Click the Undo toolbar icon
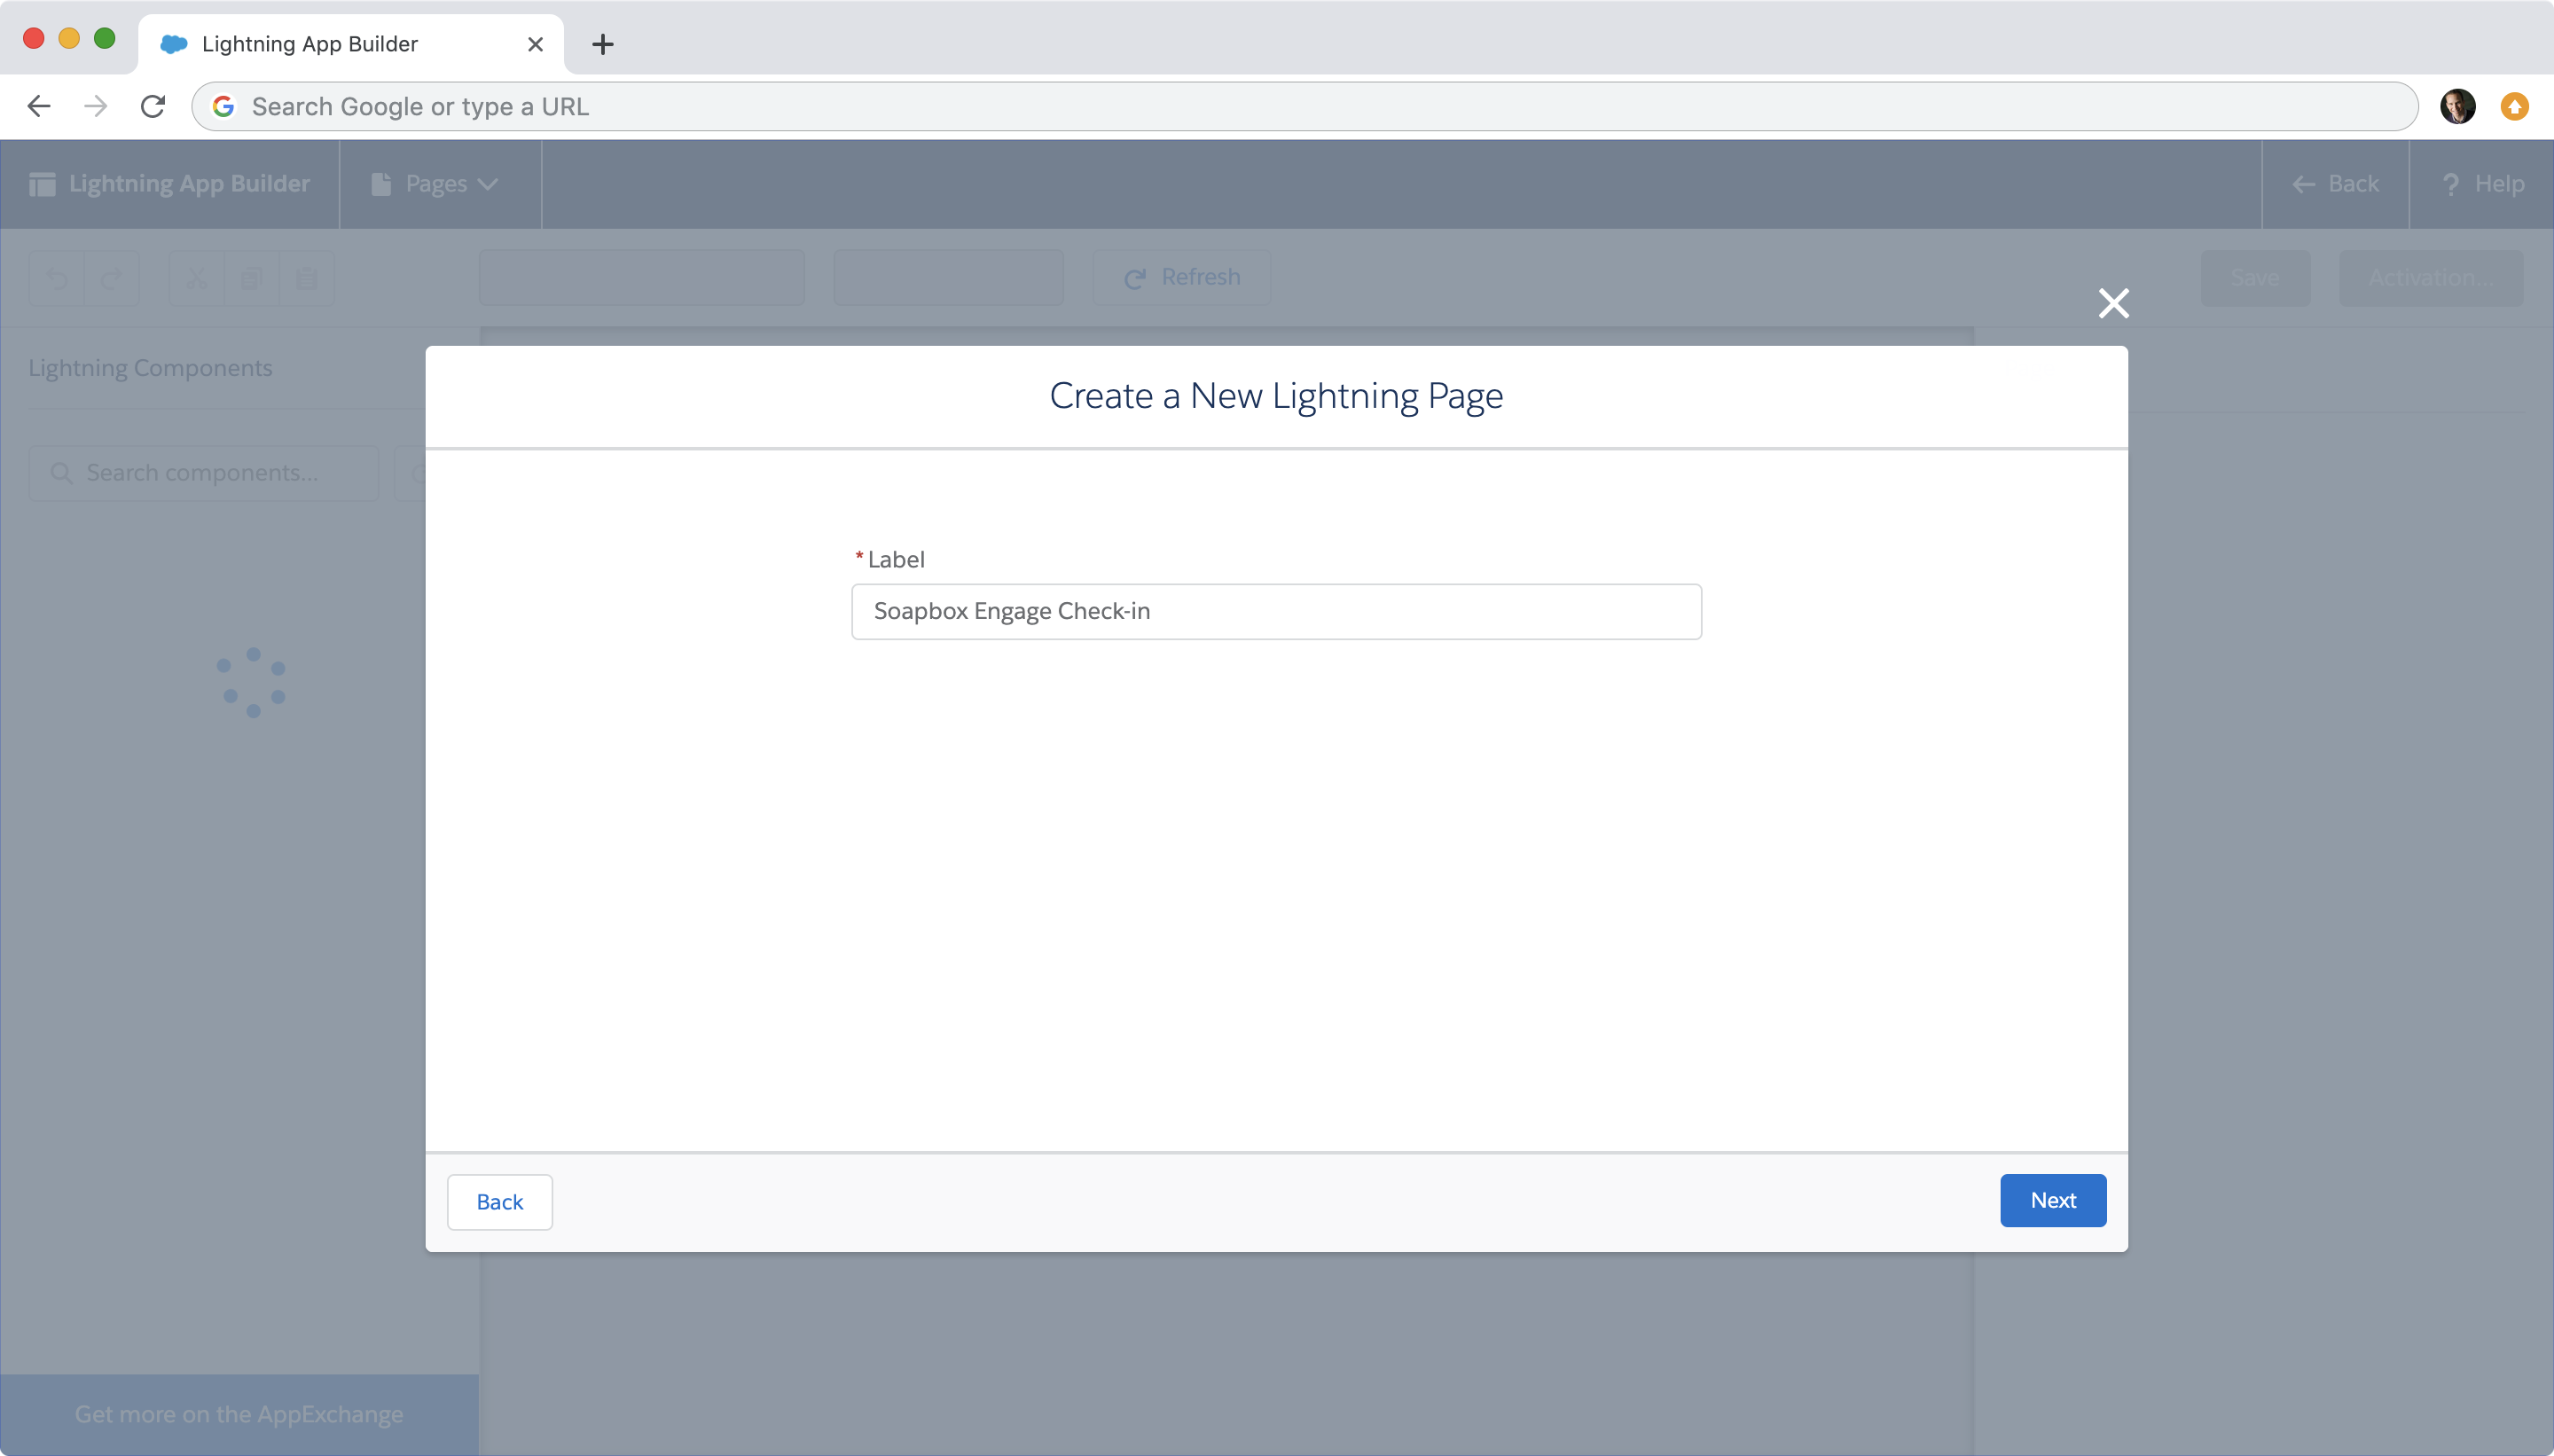The height and width of the screenshot is (1456, 2554). click(x=57, y=278)
